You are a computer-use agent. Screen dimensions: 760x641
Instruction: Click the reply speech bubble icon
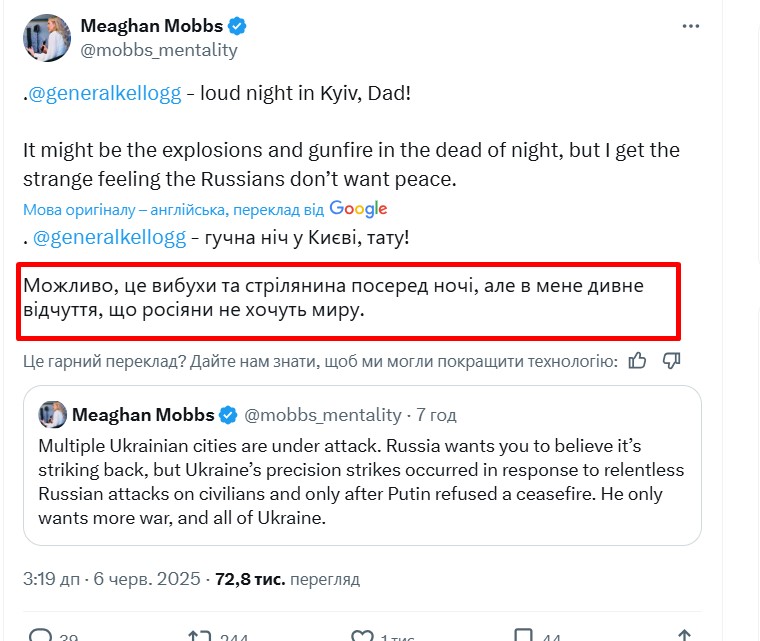click(41, 634)
